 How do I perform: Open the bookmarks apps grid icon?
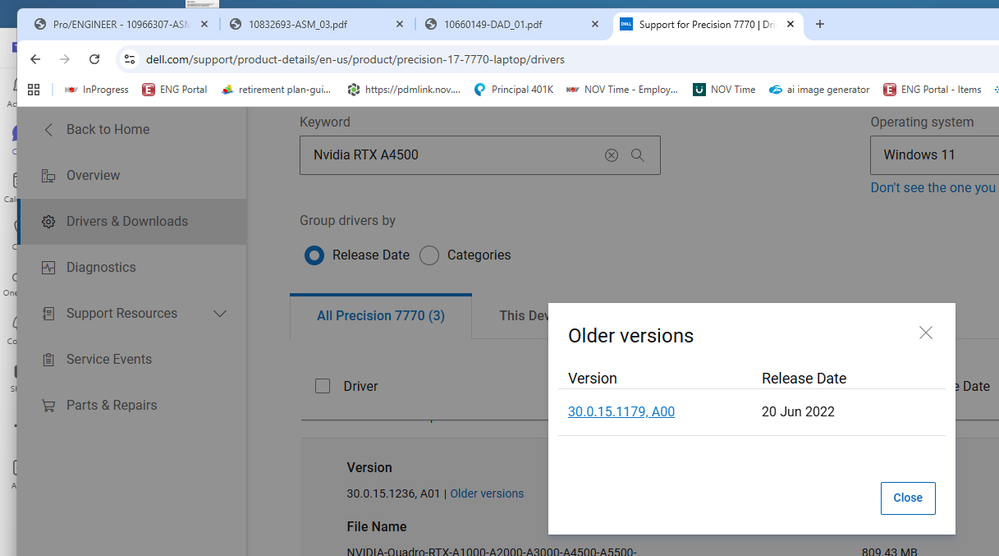click(x=34, y=90)
